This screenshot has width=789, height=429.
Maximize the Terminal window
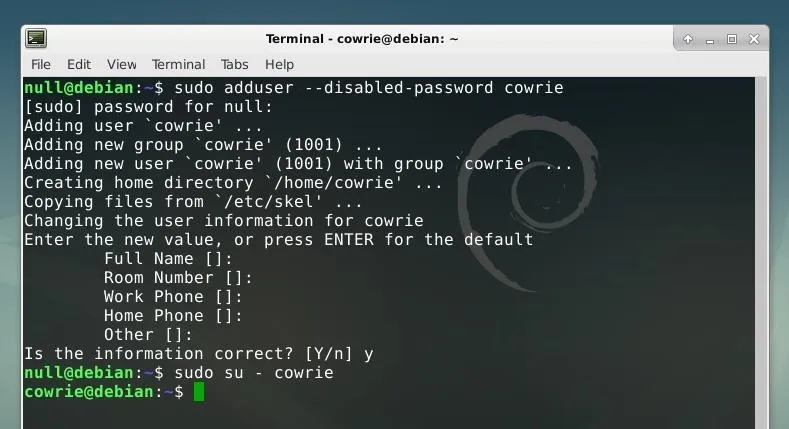pos(732,39)
